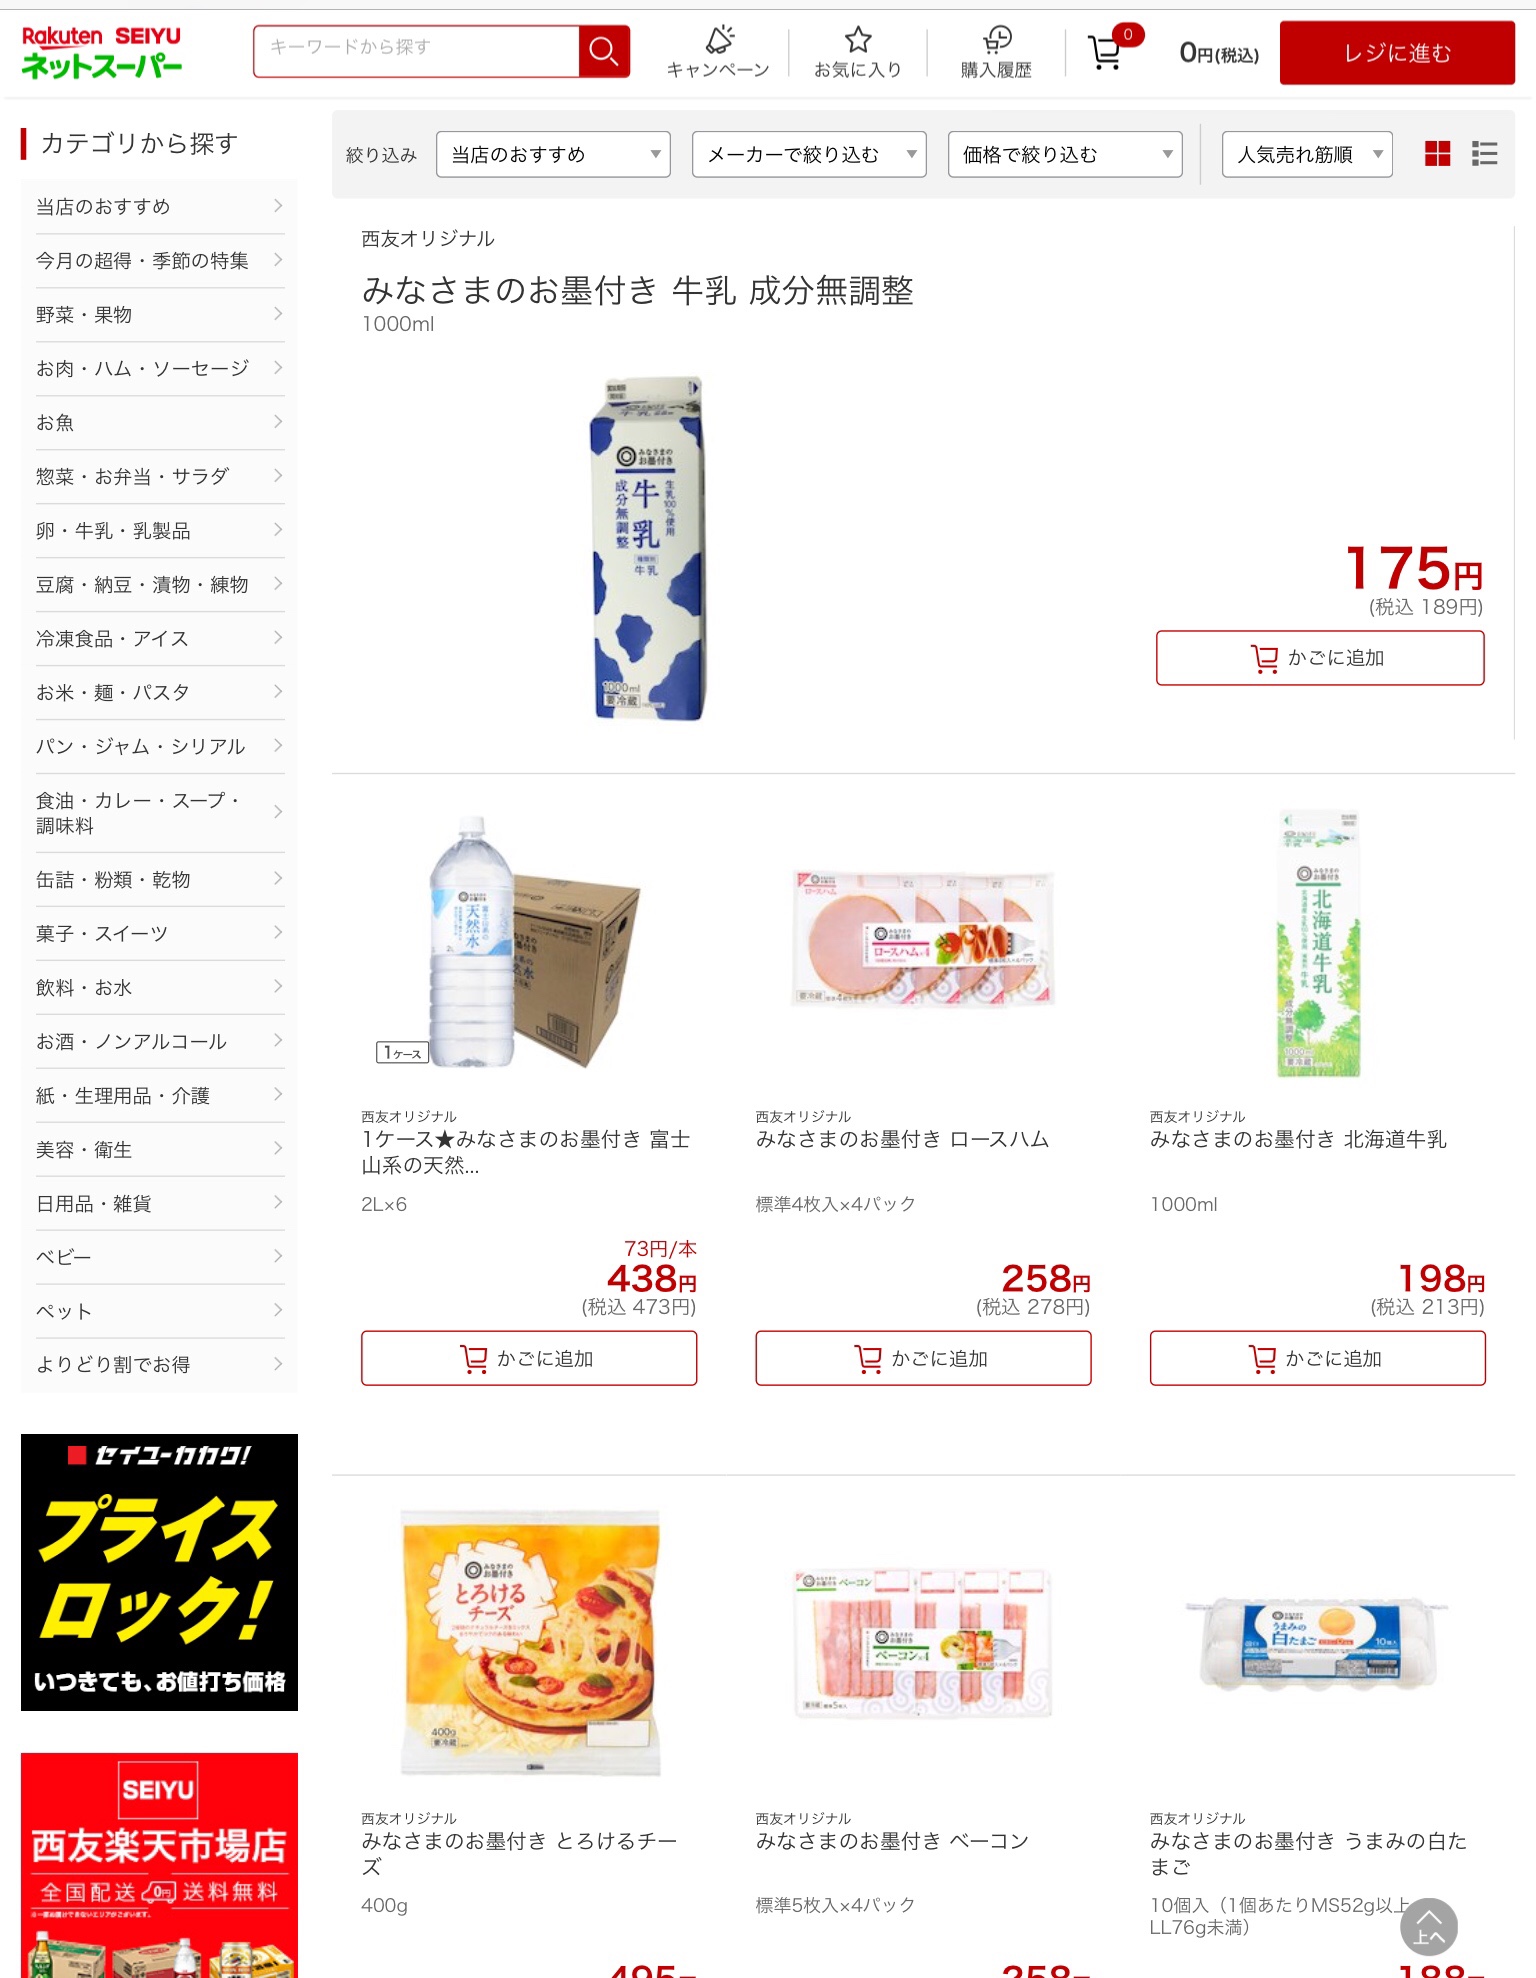Screen dimensions: 1536x1978
Task: Open the shopping cart icon
Action: point(1107,52)
